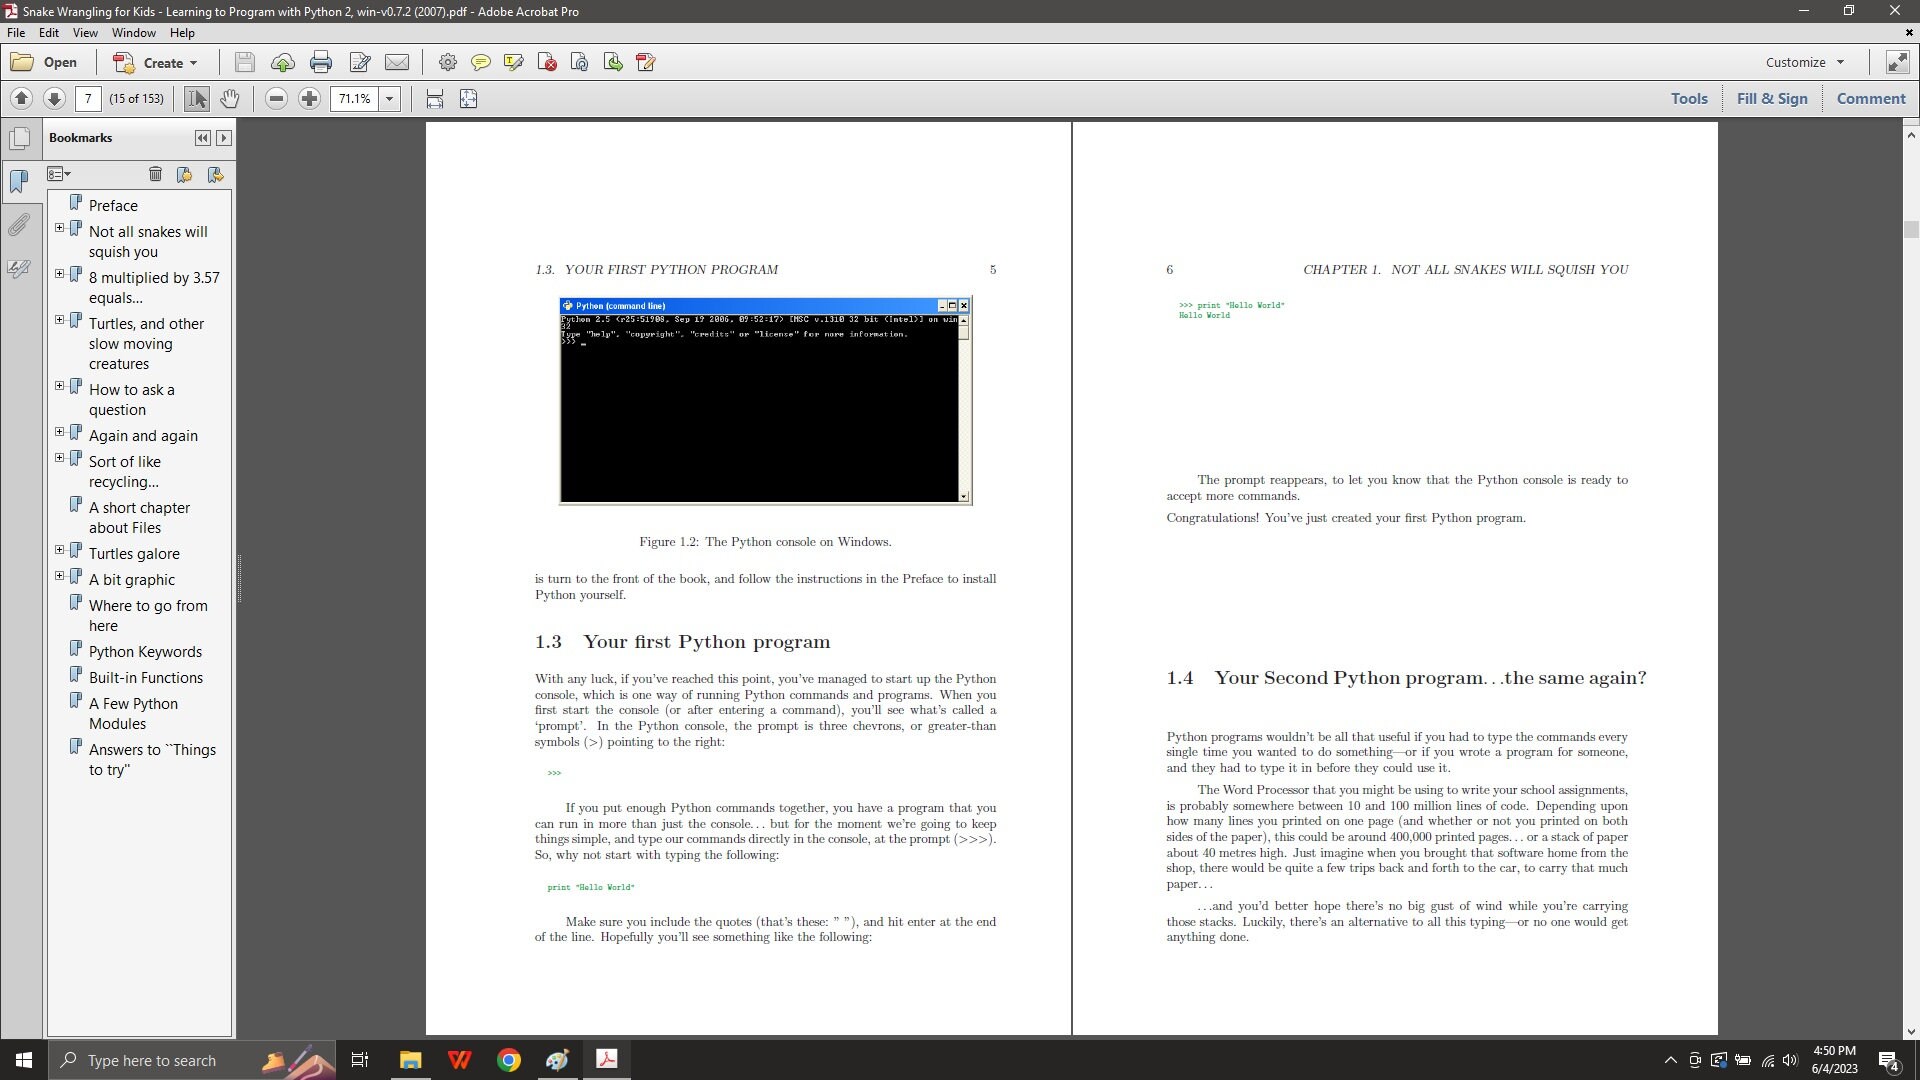Open the zoom percentage dropdown

[x=390, y=98]
